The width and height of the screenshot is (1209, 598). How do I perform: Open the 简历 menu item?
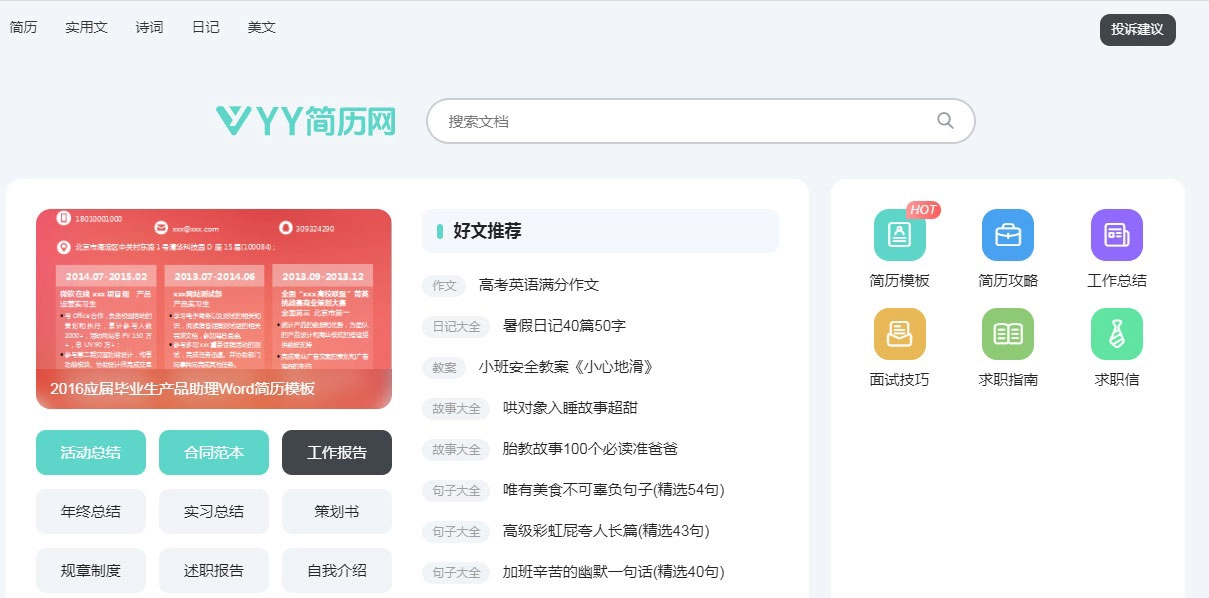click(24, 27)
